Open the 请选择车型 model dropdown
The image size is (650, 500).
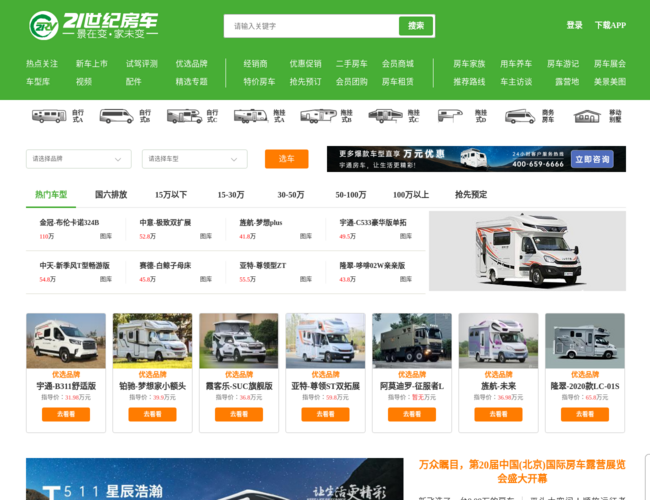195,159
